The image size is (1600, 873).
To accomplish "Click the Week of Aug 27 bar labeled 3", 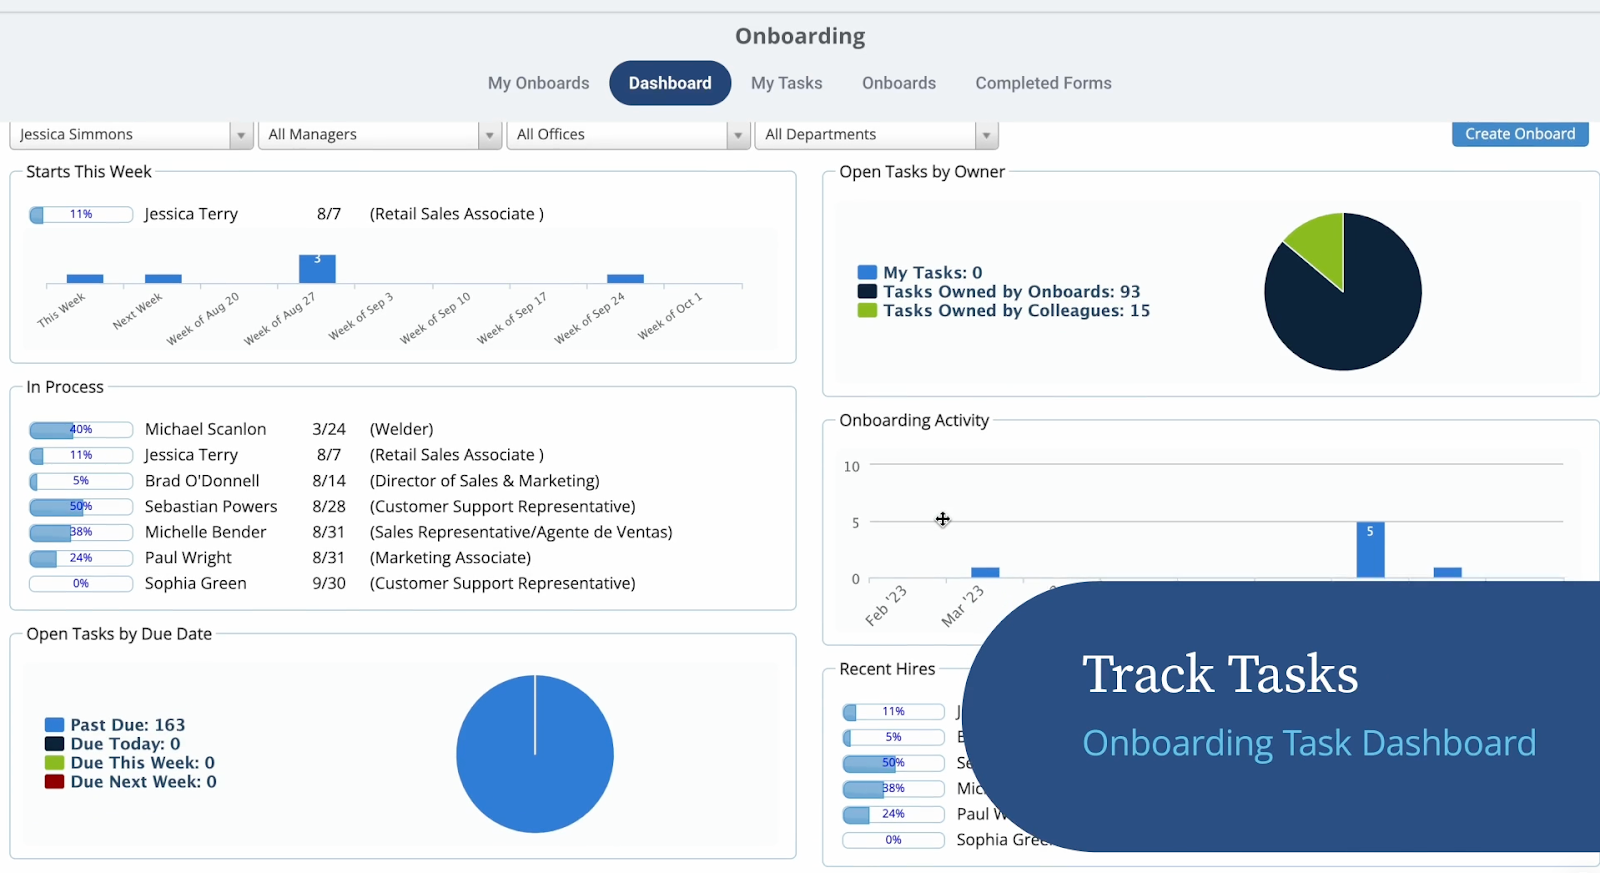I will tap(317, 269).
